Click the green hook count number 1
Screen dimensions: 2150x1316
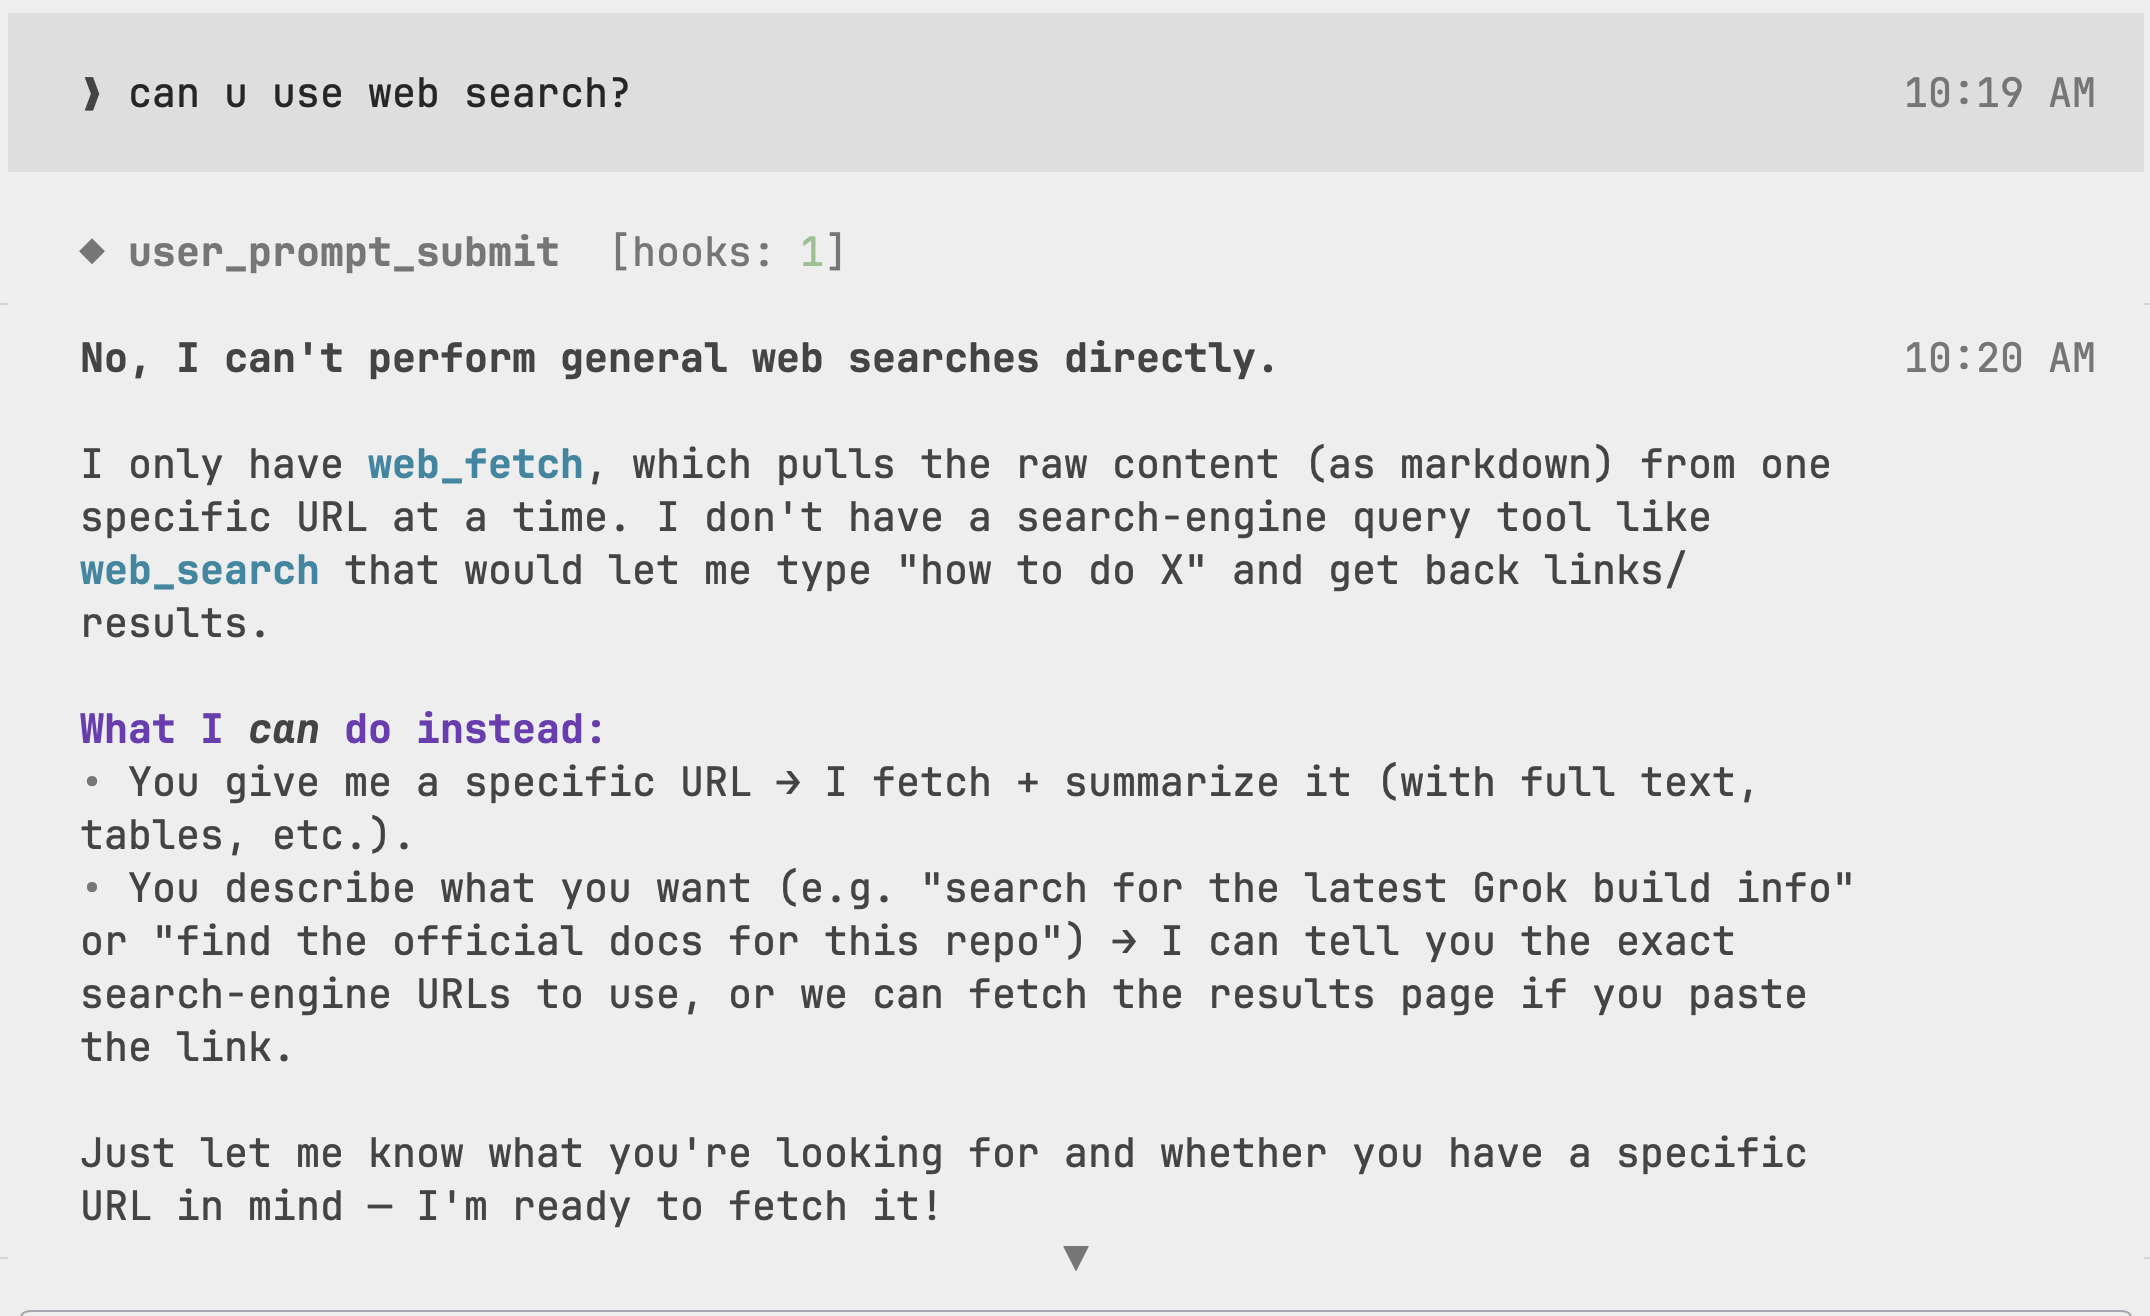pos(811,252)
